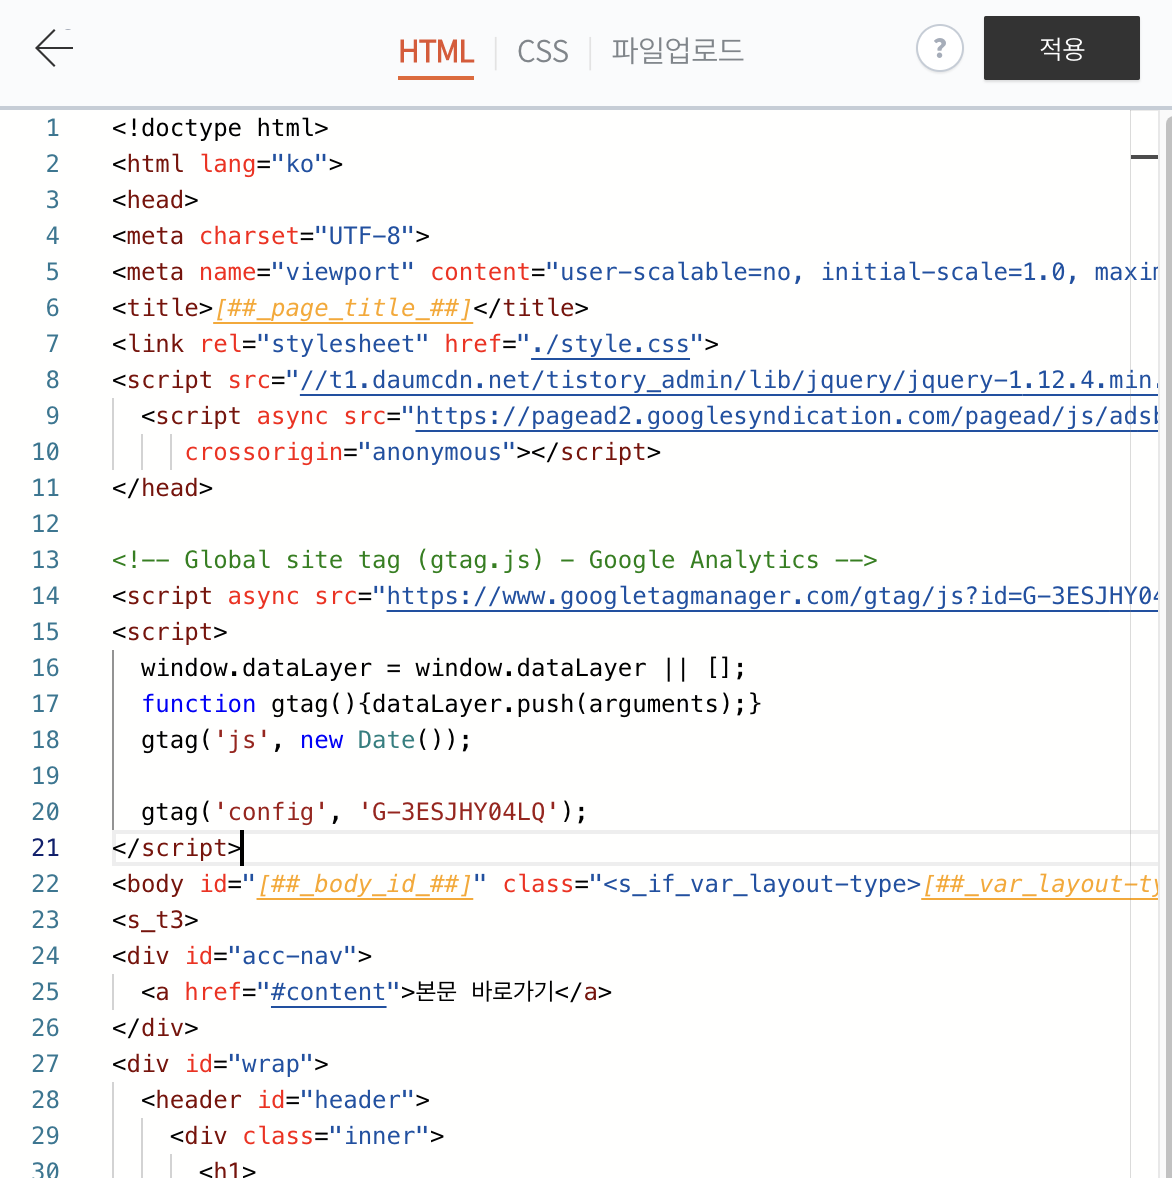Open the 파일업로드 tab
1172x1178 pixels.
[677, 51]
